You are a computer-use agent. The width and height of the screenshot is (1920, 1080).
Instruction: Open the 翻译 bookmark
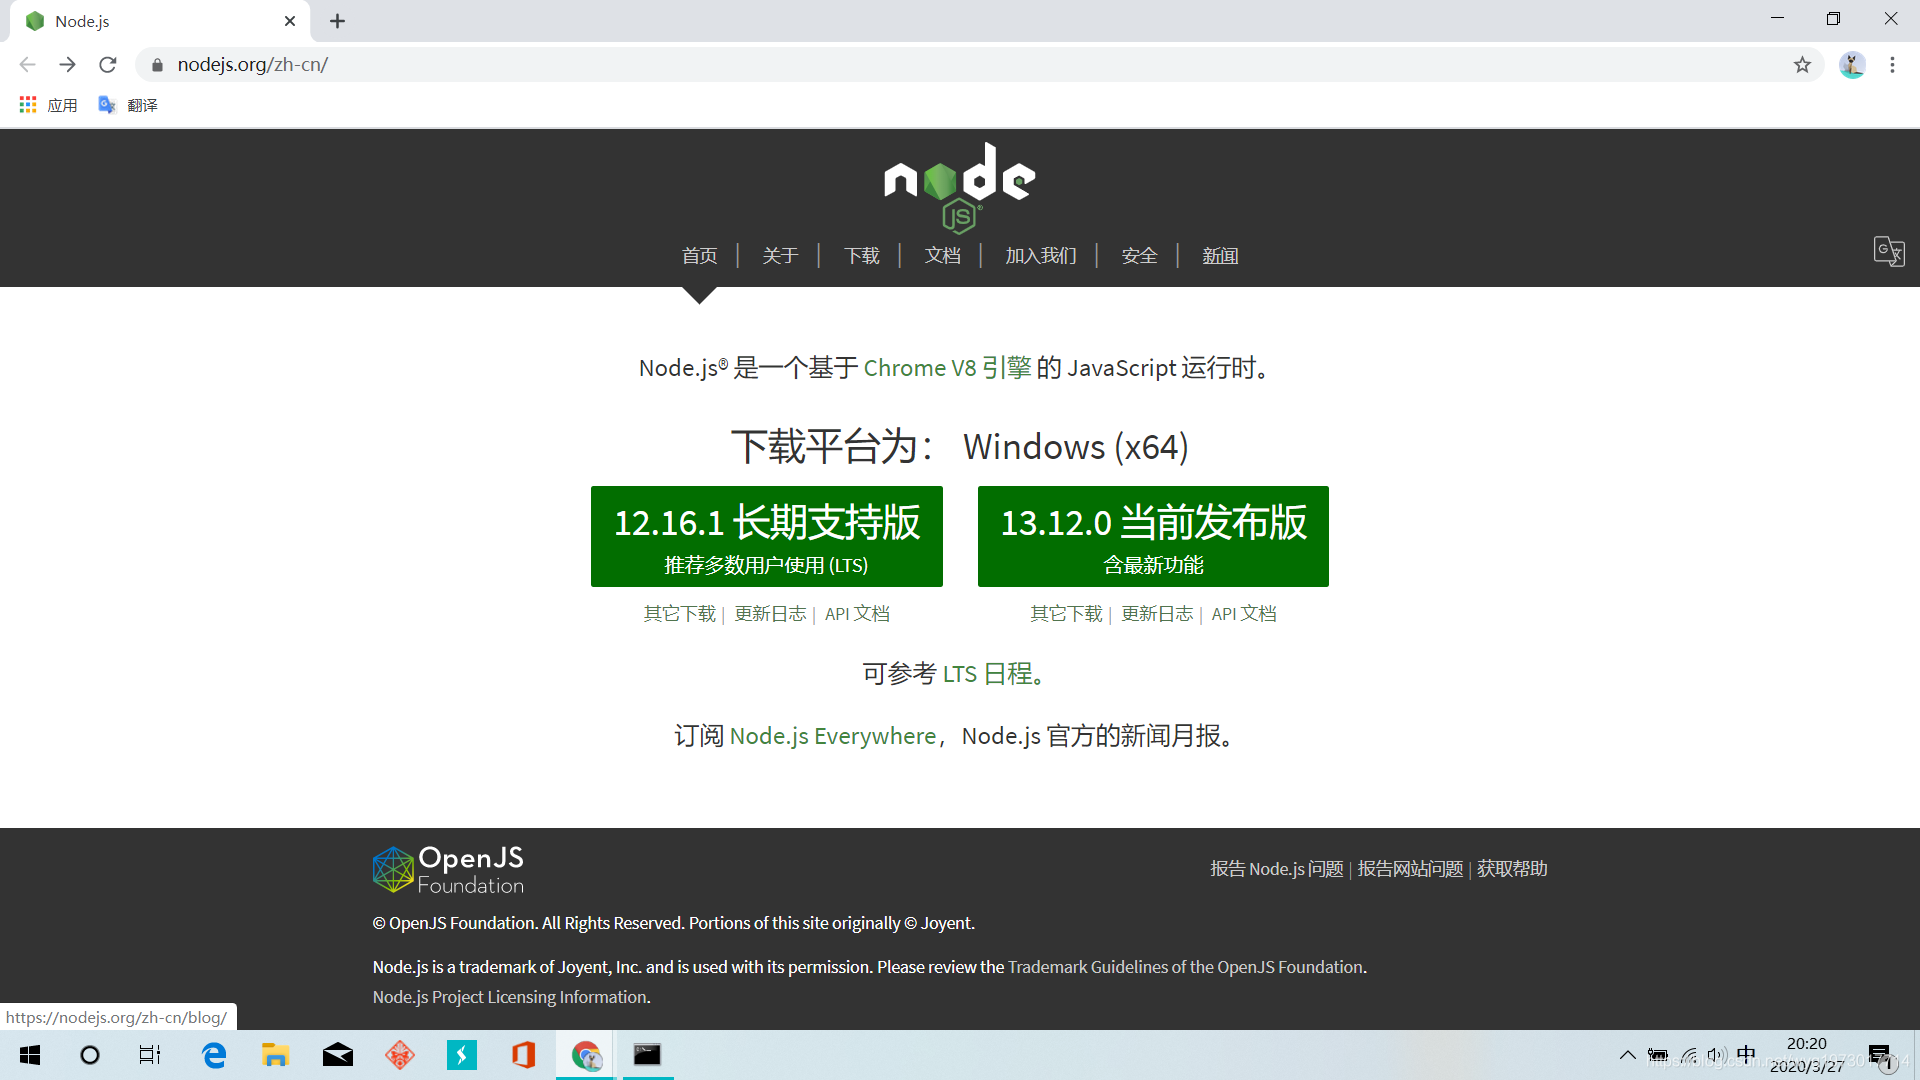click(128, 105)
